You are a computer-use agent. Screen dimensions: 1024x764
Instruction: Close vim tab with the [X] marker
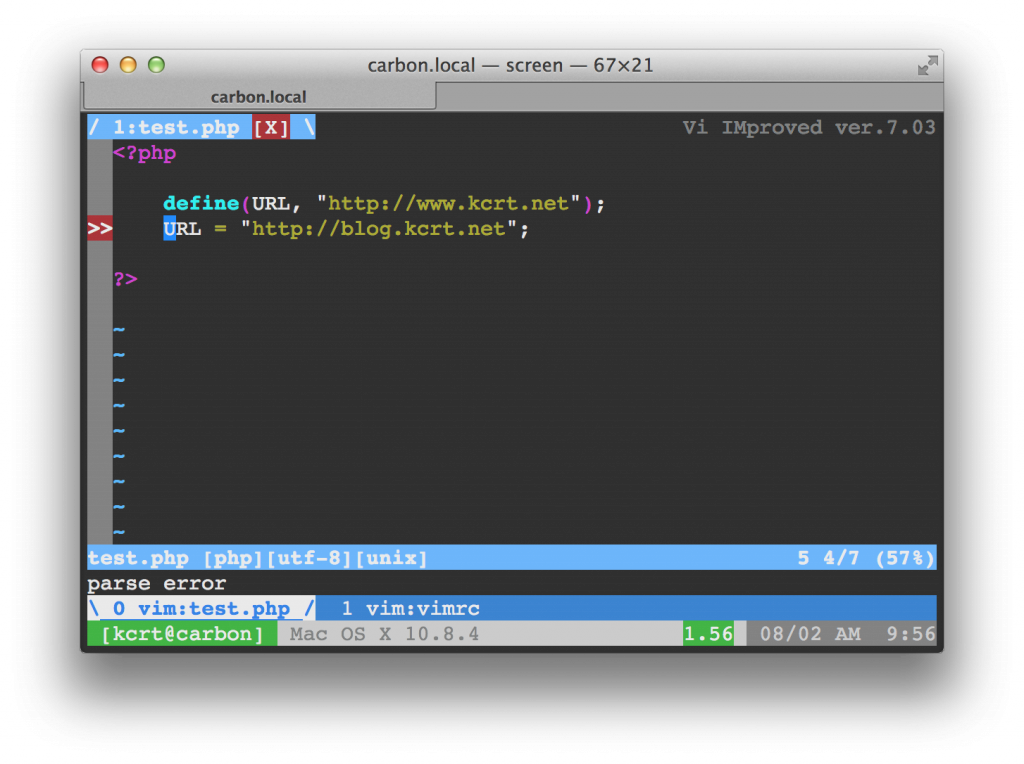point(271,127)
